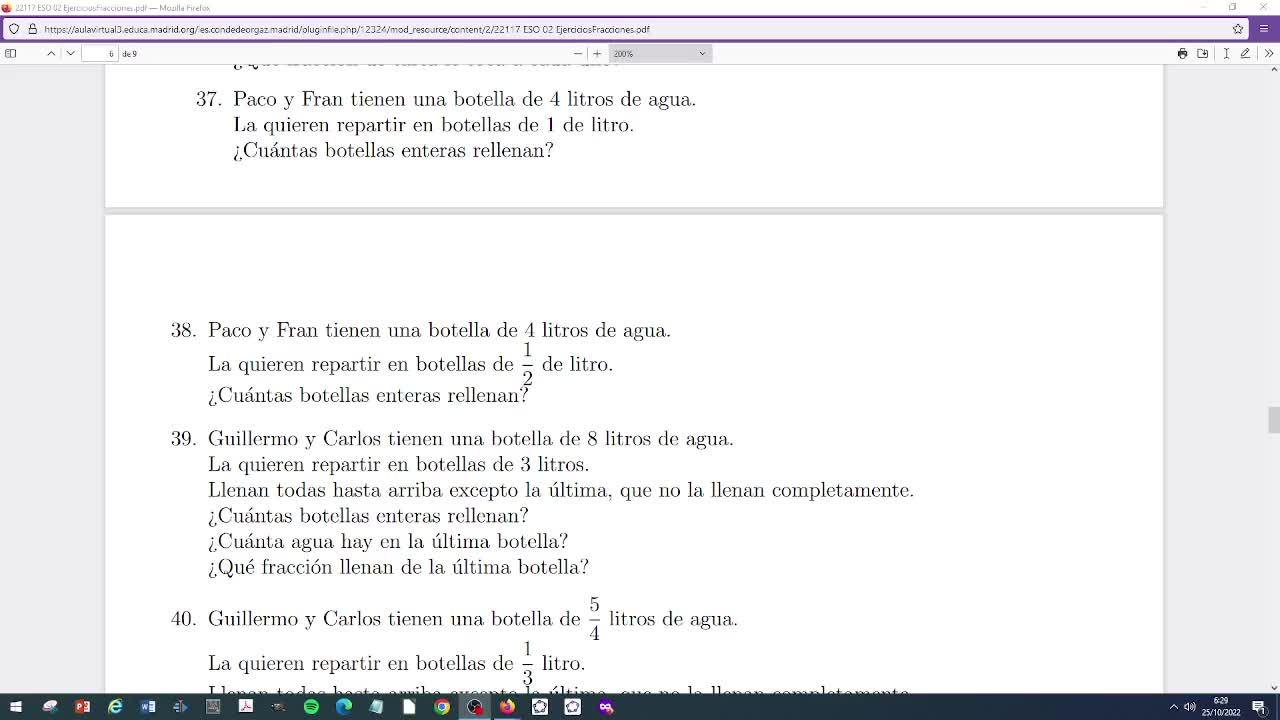
Task: Select the text annotation tool
Action: tap(1226, 53)
